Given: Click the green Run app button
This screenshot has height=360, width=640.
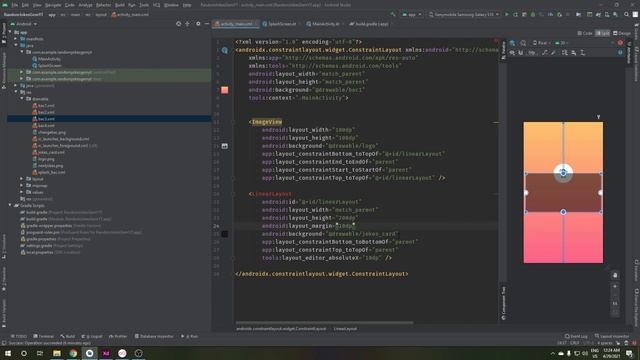Looking at the screenshot, I should tap(507, 14).
